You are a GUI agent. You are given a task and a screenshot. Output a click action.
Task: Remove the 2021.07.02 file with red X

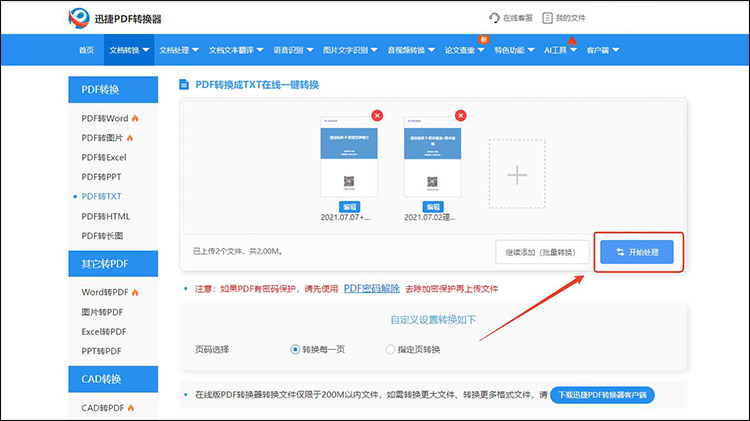pyautogui.click(x=461, y=115)
